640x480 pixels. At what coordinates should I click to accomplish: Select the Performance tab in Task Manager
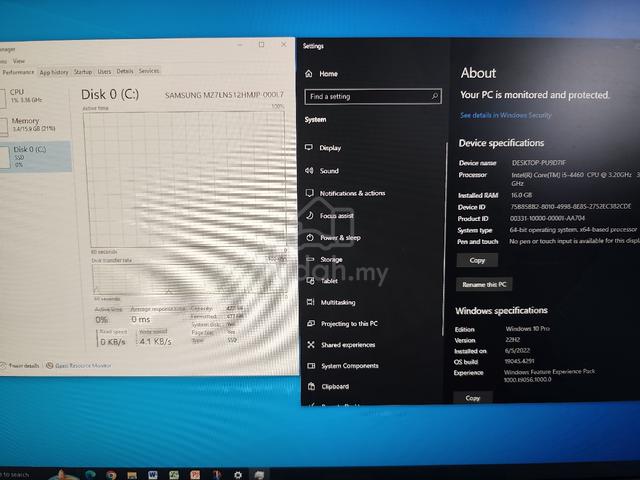pyautogui.click(x=18, y=72)
